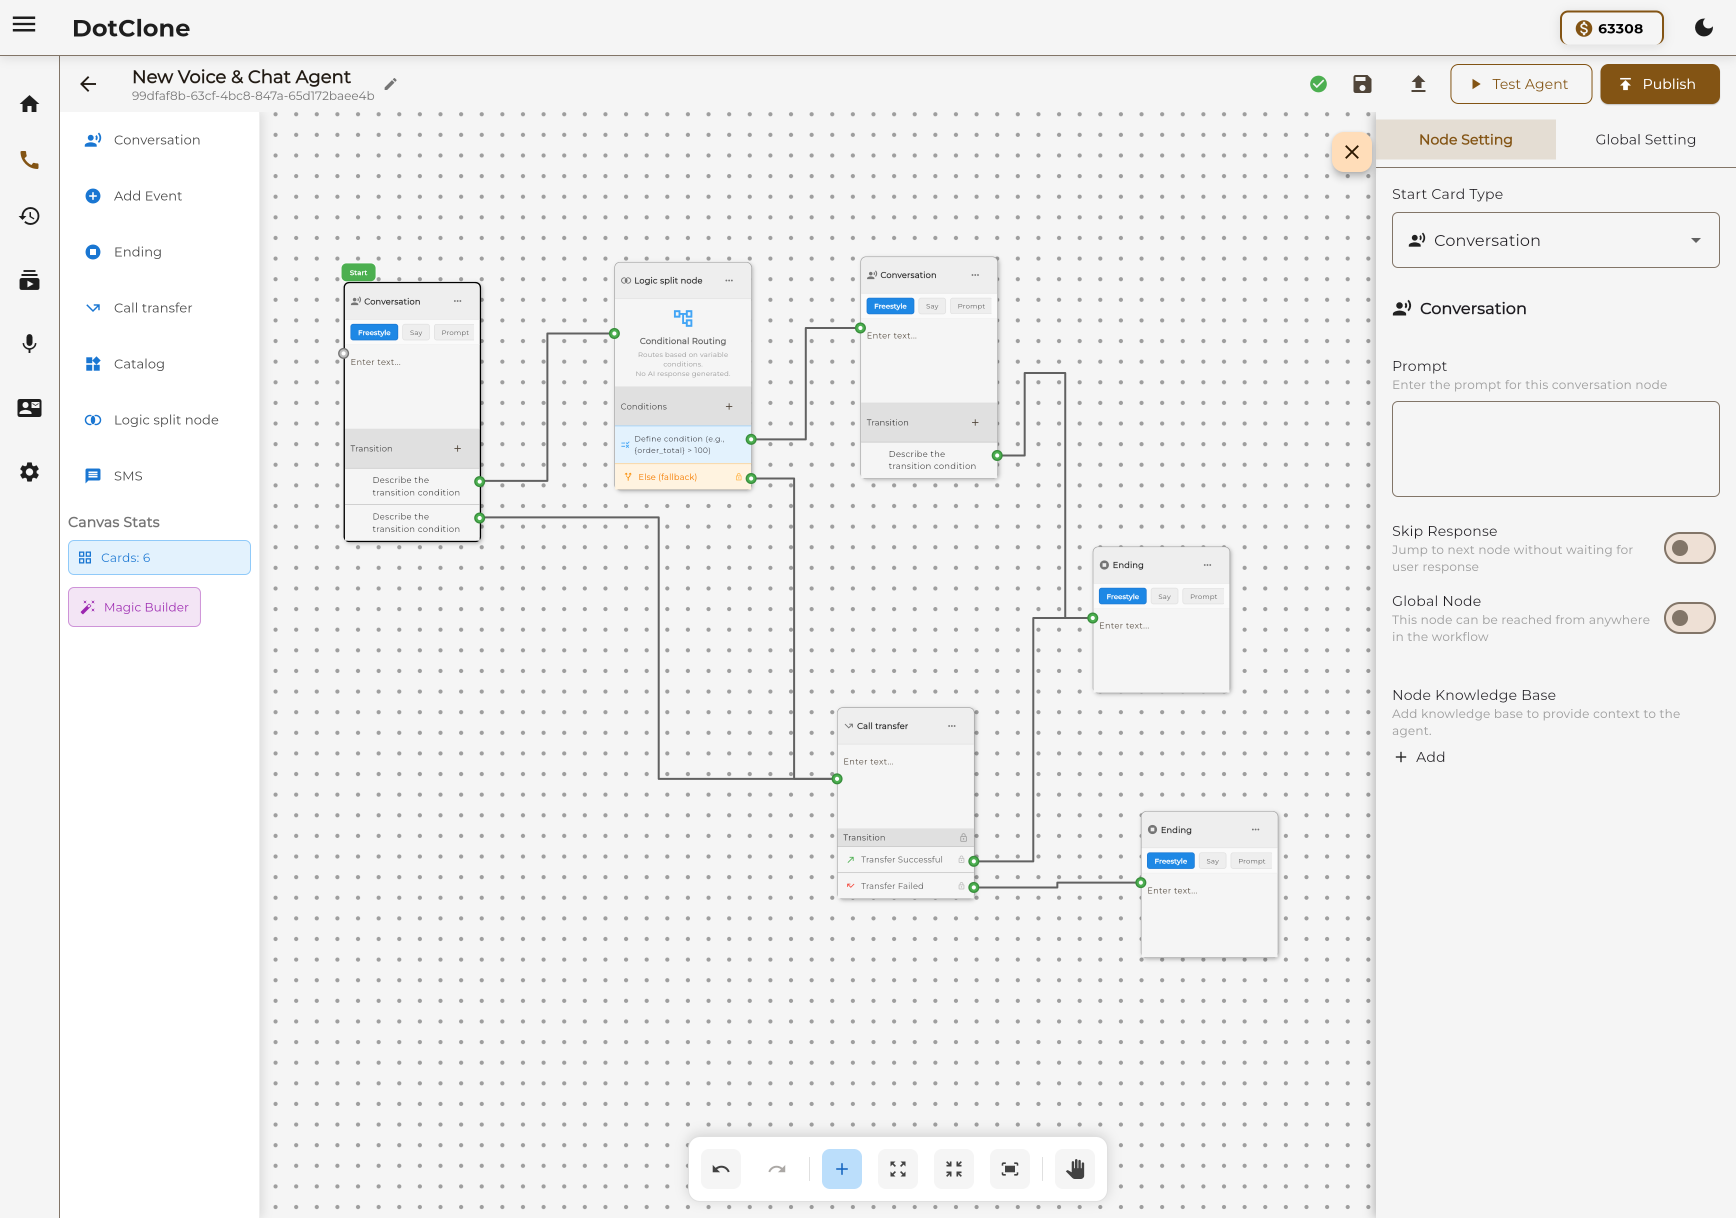Viewport: 1736px width, 1218px height.
Task: Add transition in second Conversation card
Action: point(975,422)
